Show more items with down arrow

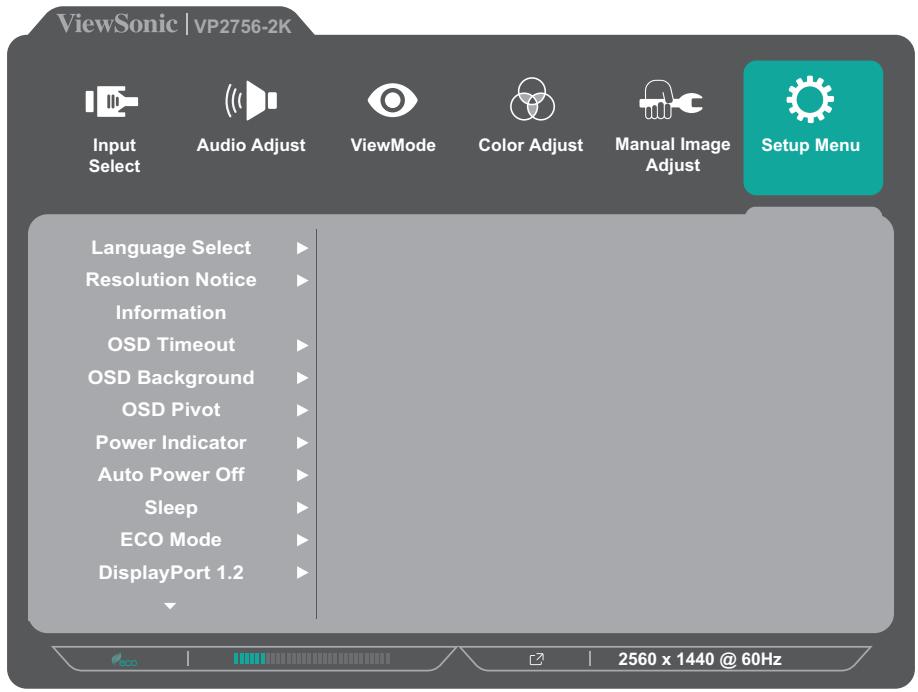pyautogui.click(x=170, y=606)
